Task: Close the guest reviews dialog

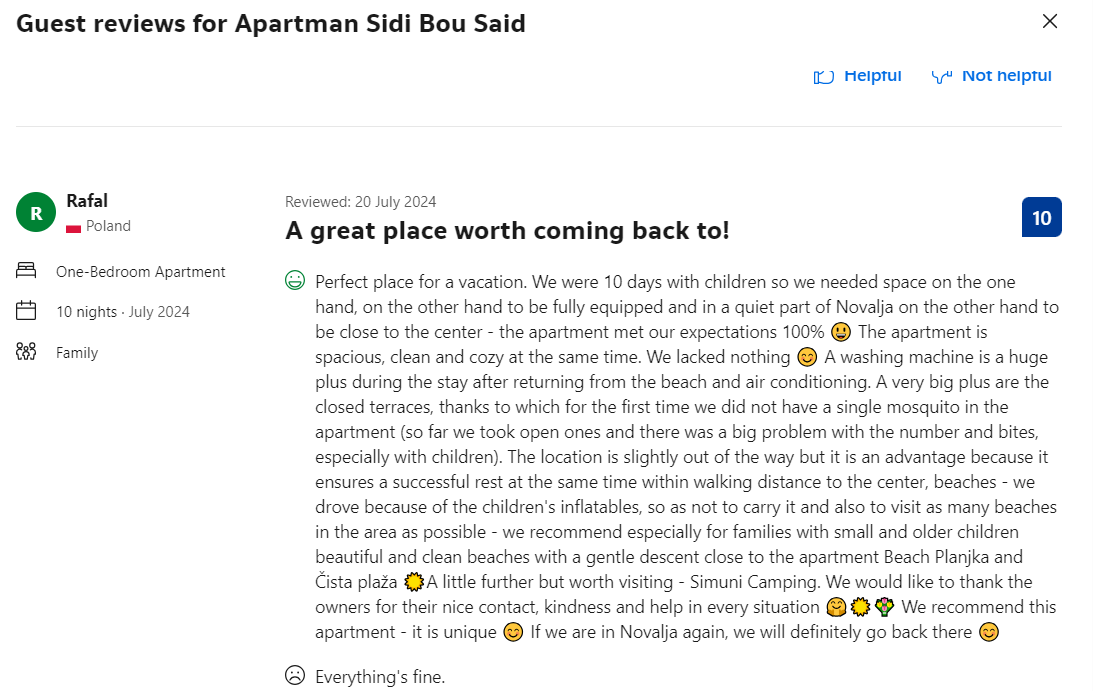Action: click(x=1050, y=21)
